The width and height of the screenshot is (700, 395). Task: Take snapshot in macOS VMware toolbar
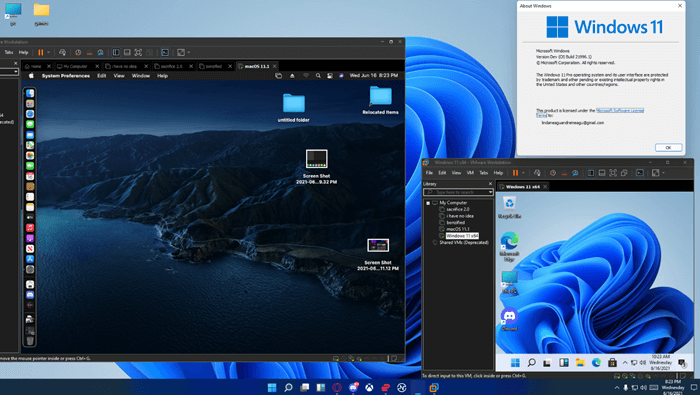pos(78,52)
